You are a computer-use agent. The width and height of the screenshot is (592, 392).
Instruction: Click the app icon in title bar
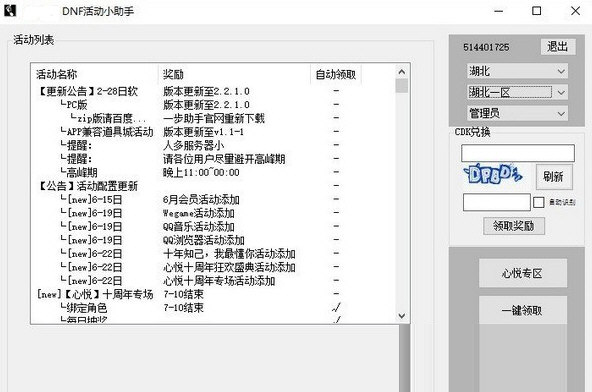10,11
